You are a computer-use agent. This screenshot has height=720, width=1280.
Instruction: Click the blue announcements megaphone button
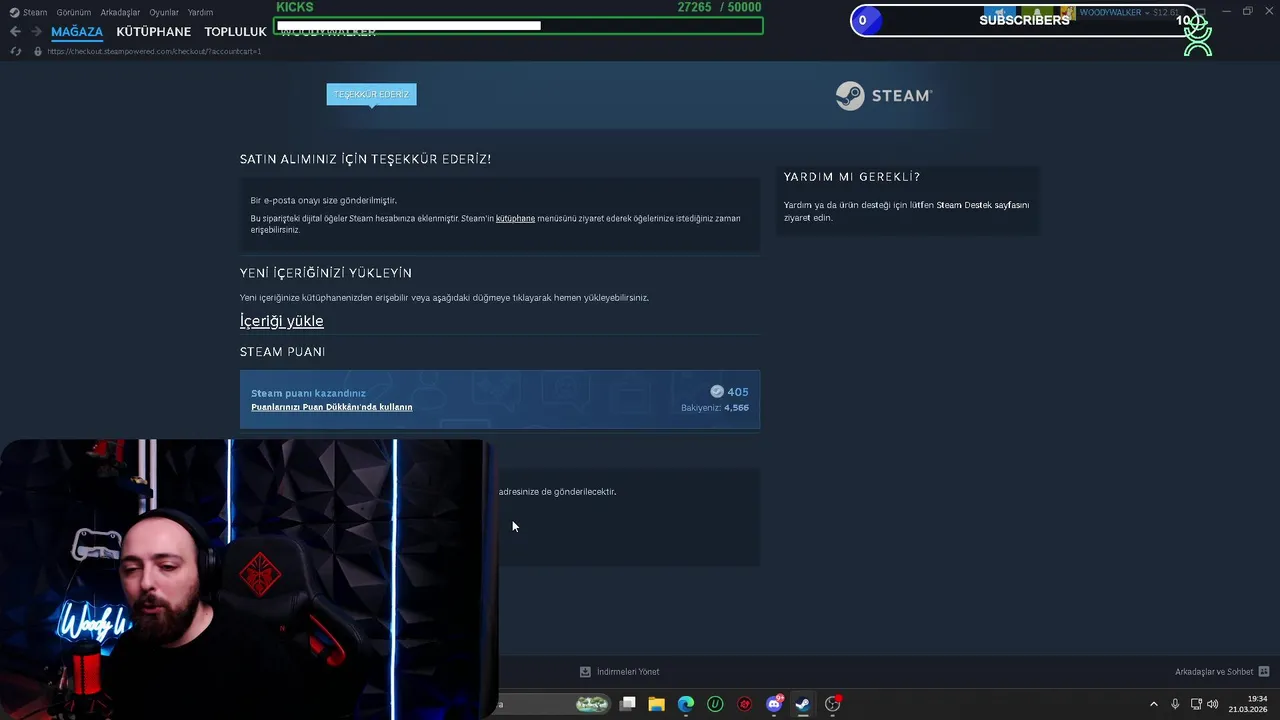[x=1000, y=13]
